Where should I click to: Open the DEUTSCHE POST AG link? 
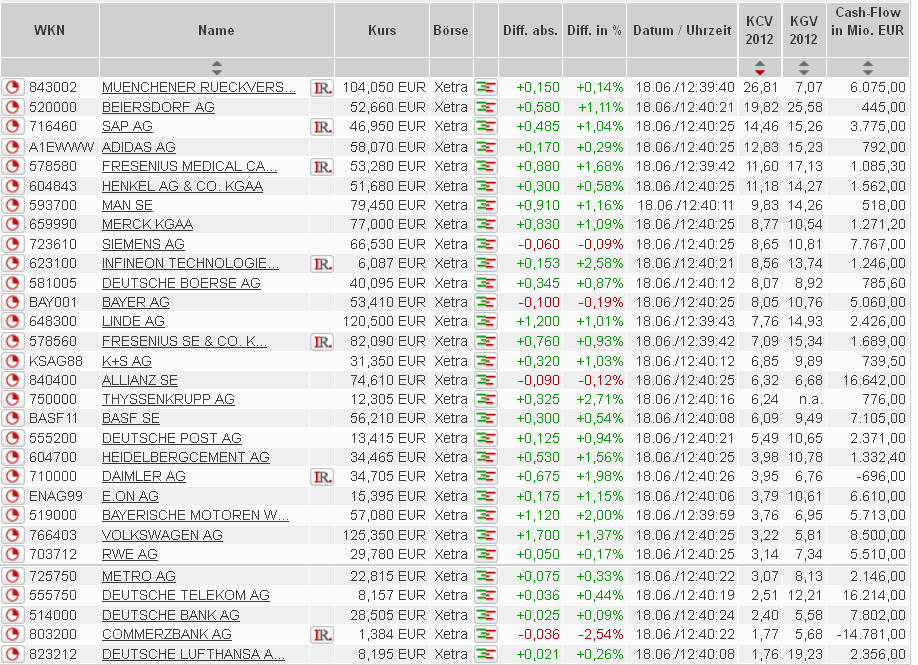tap(172, 438)
